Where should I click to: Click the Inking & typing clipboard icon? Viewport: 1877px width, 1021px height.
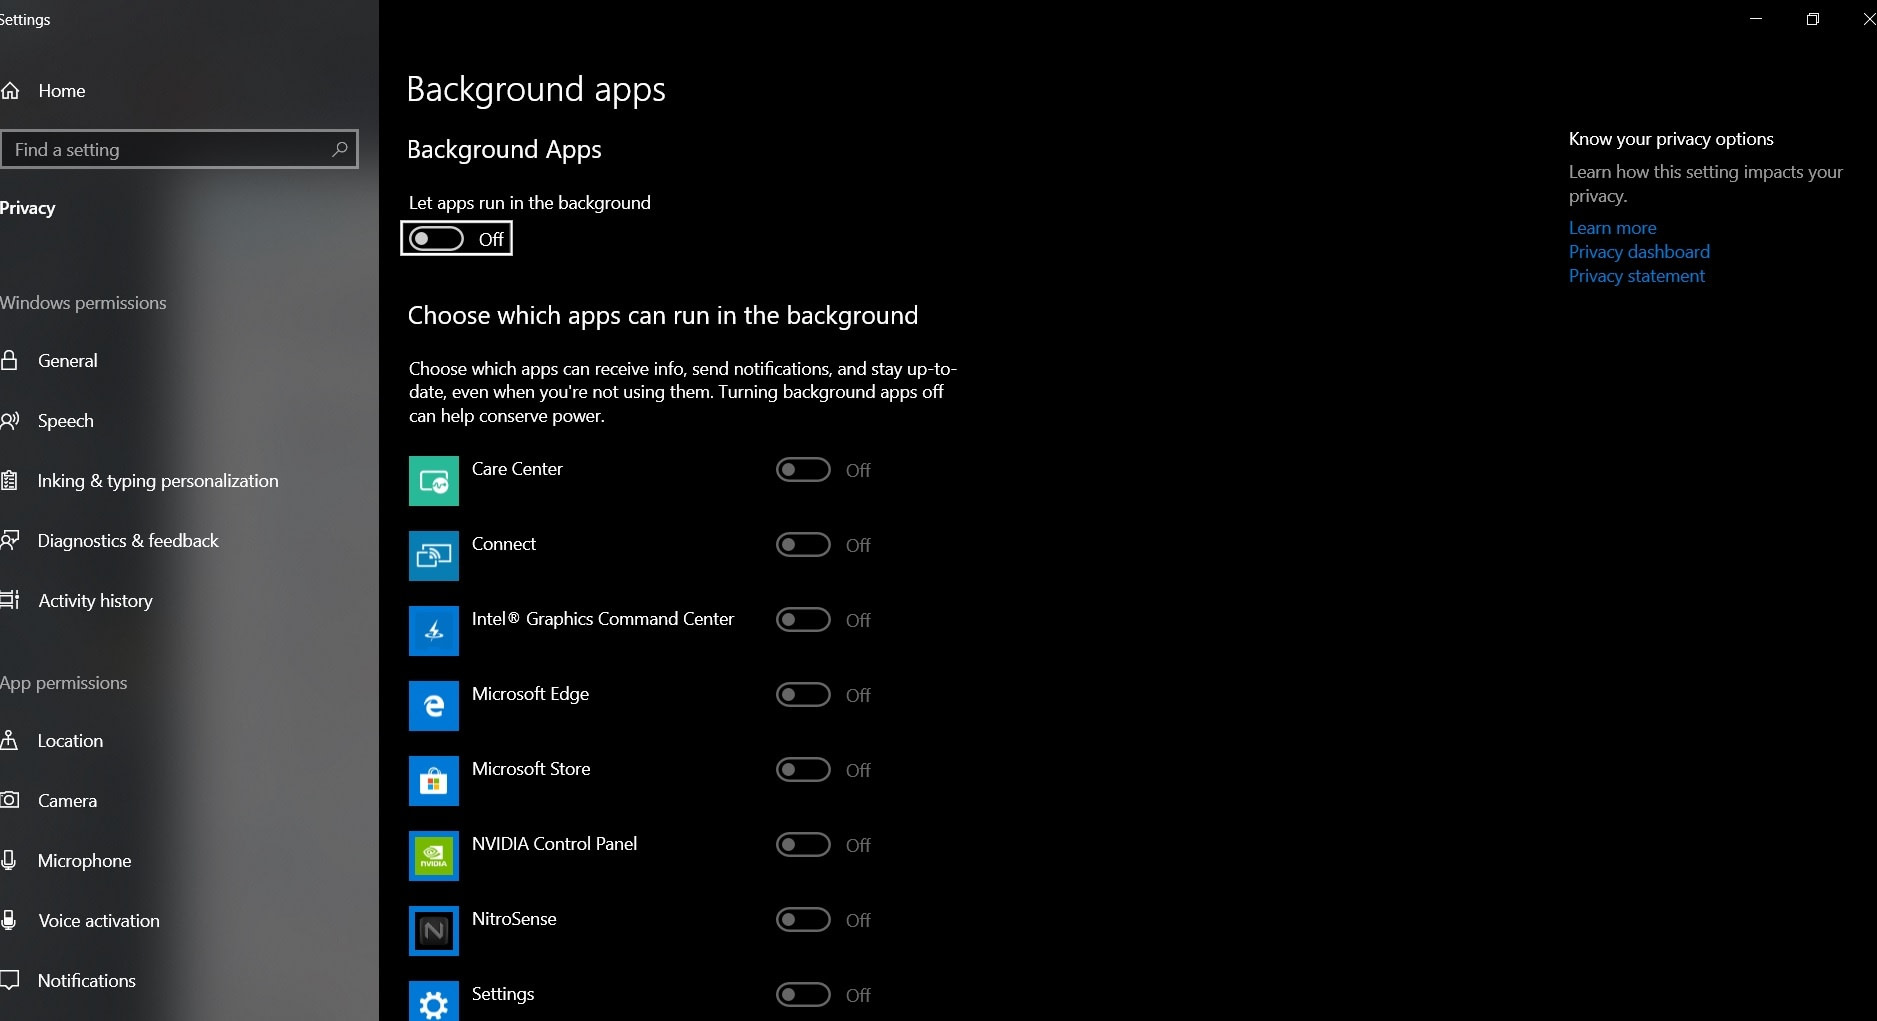[x=9, y=481]
